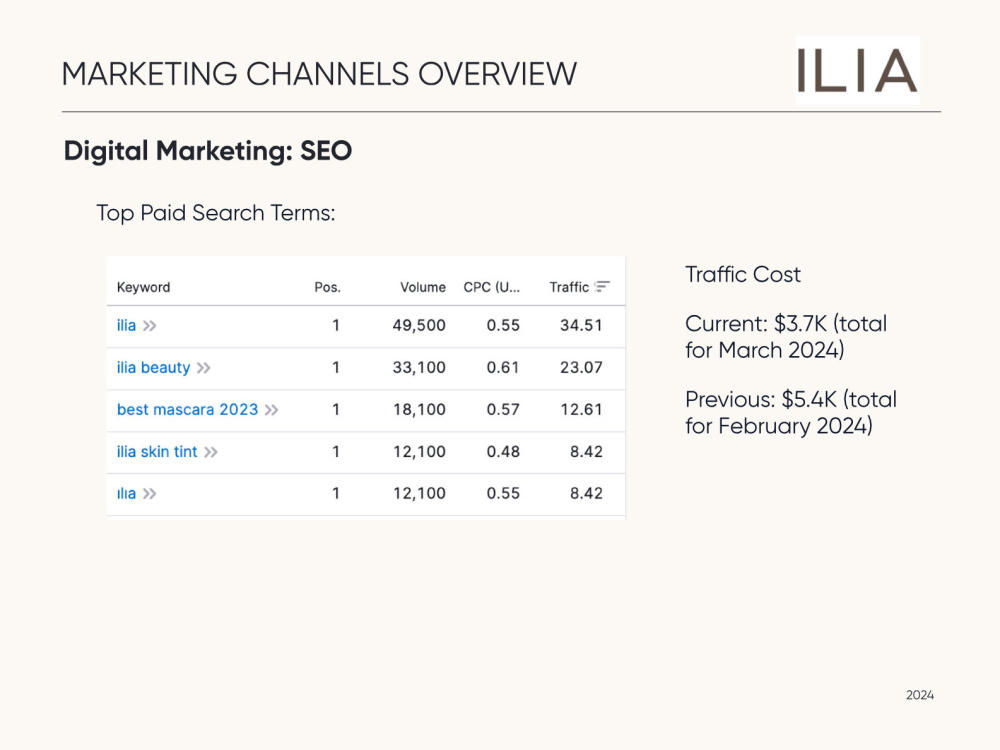Sort by the Keyword column header
This screenshot has width=1000, height=750.
pyautogui.click(x=143, y=287)
